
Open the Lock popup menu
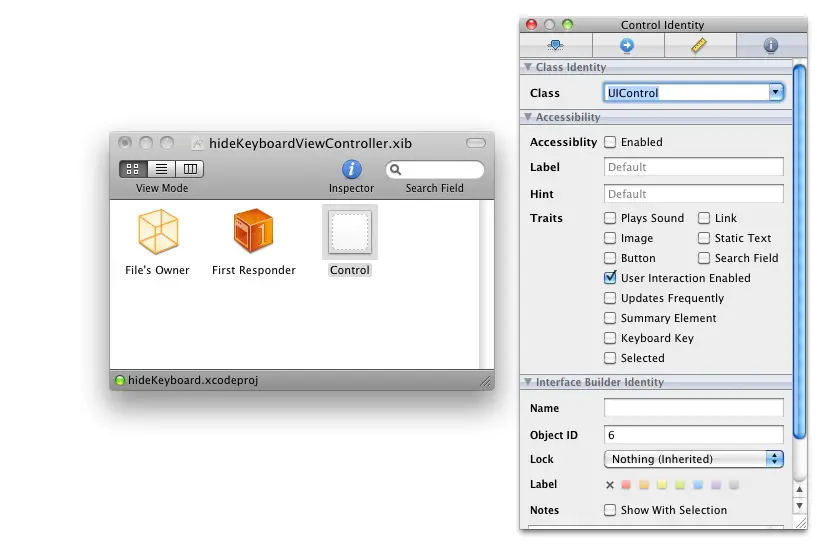[x=693, y=459]
